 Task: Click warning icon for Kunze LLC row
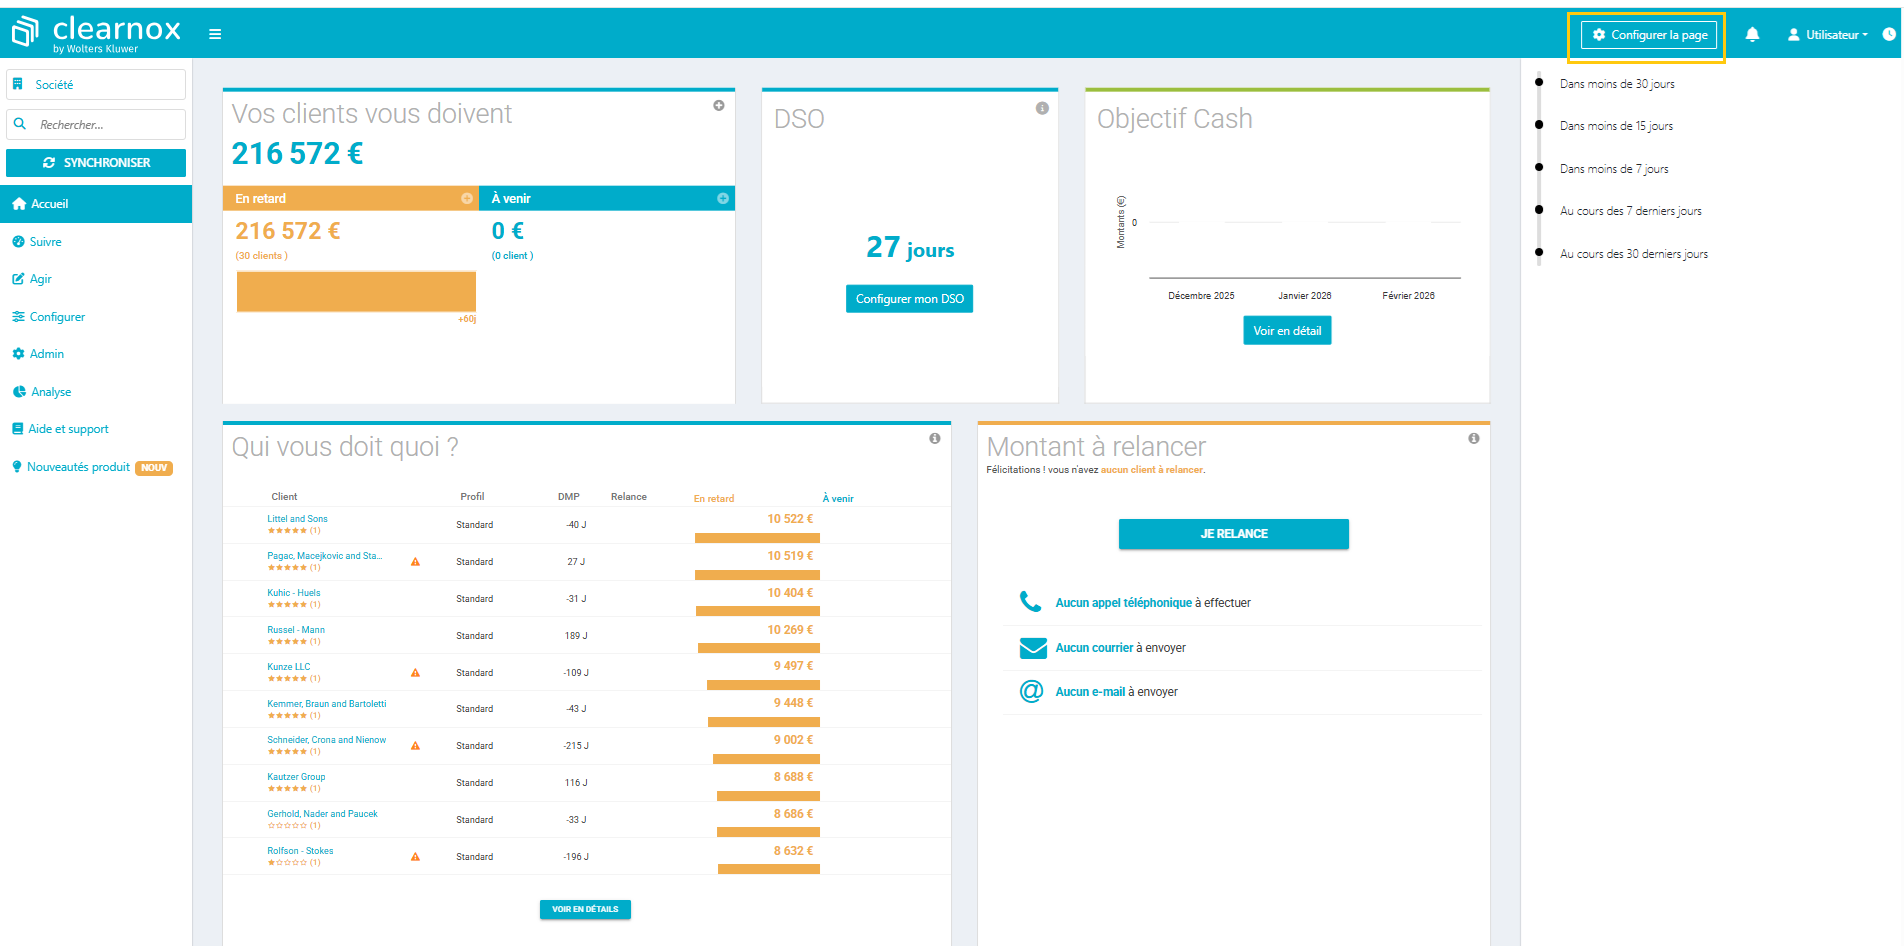tap(416, 673)
